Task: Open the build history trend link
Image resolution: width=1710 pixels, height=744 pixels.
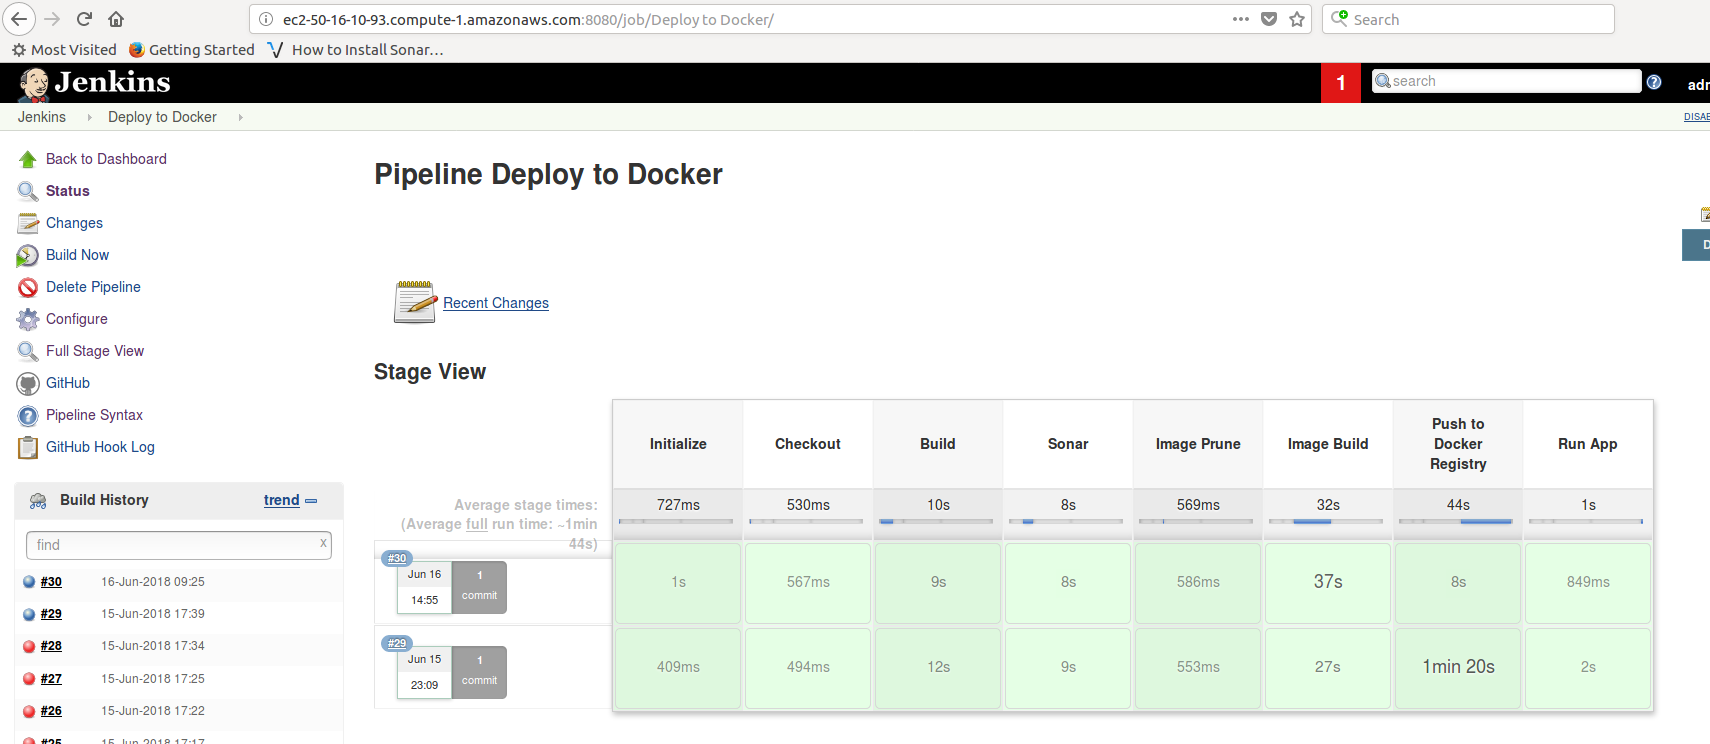Action: 281,500
